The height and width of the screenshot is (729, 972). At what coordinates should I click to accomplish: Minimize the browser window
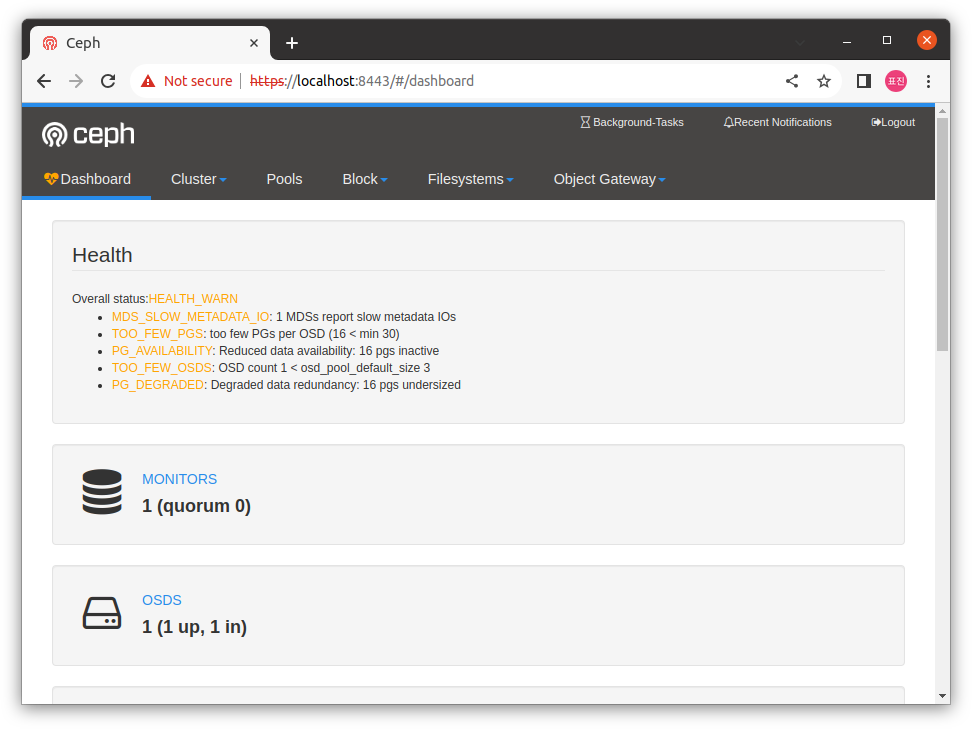[x=847, y=42]
